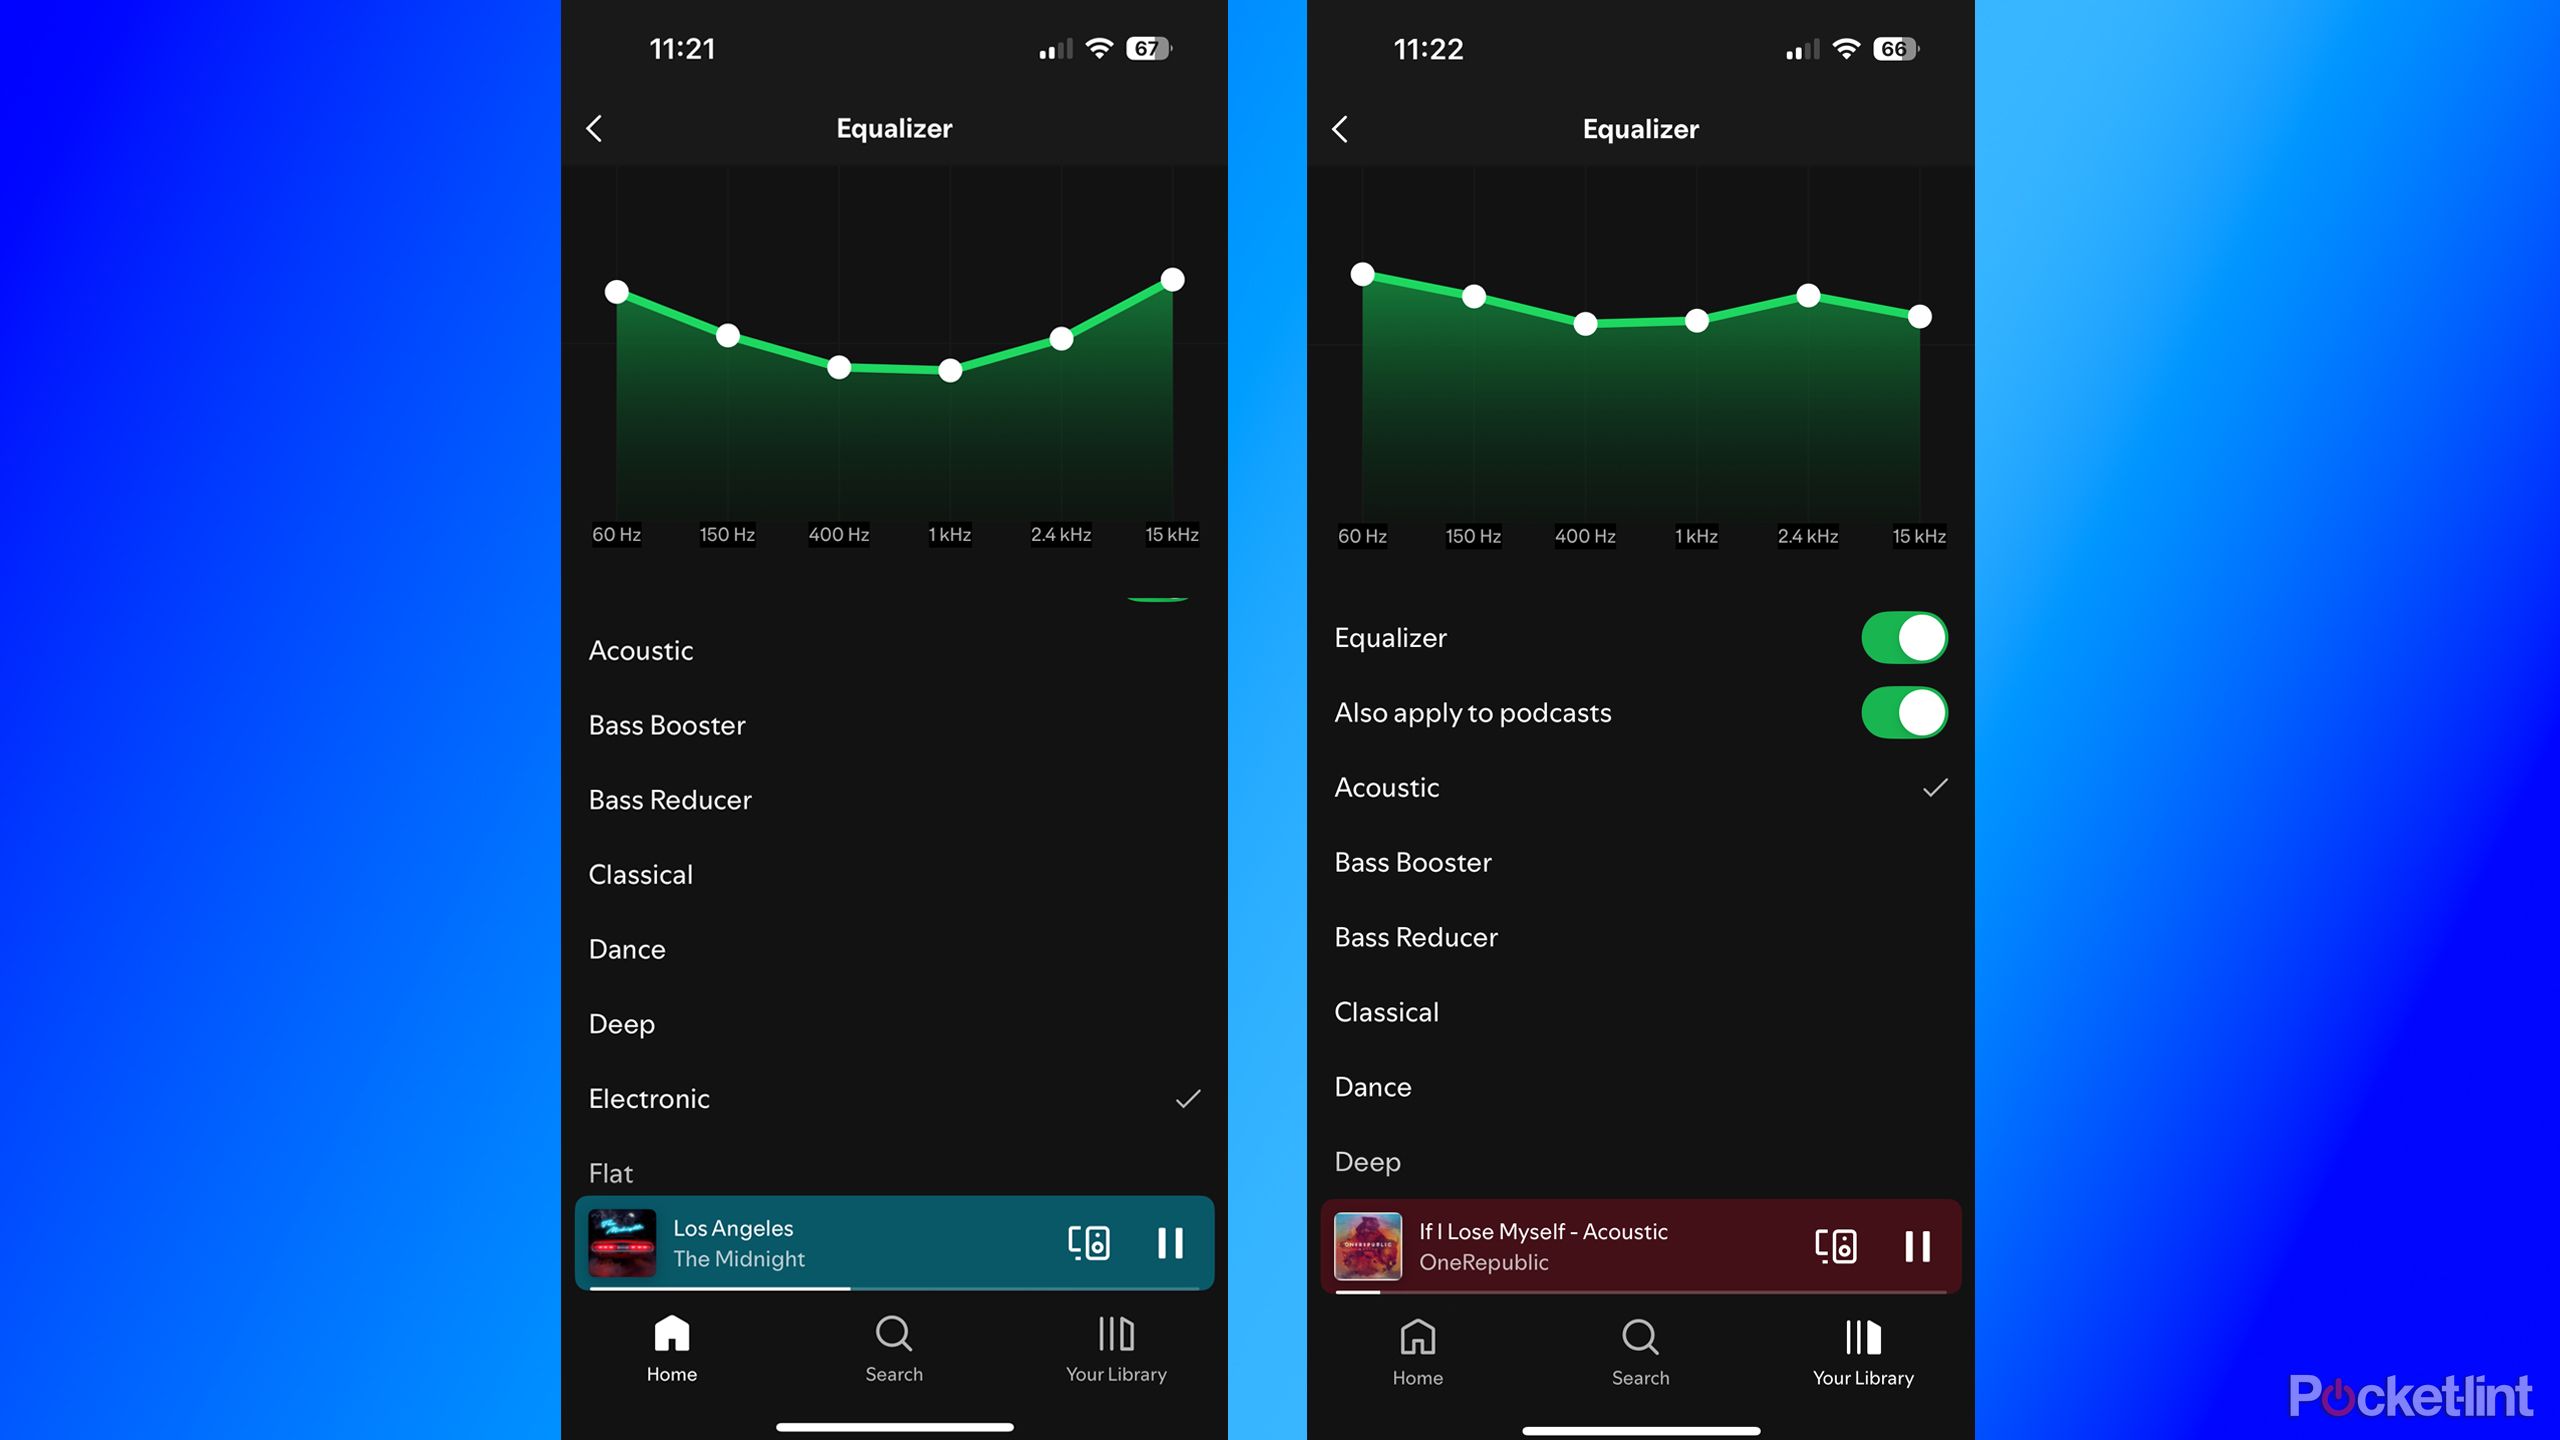The width and height of the screenshot is (2560, 1440).
Task: Select the Acoustic equalizer preset
Action: coord(642,651)
